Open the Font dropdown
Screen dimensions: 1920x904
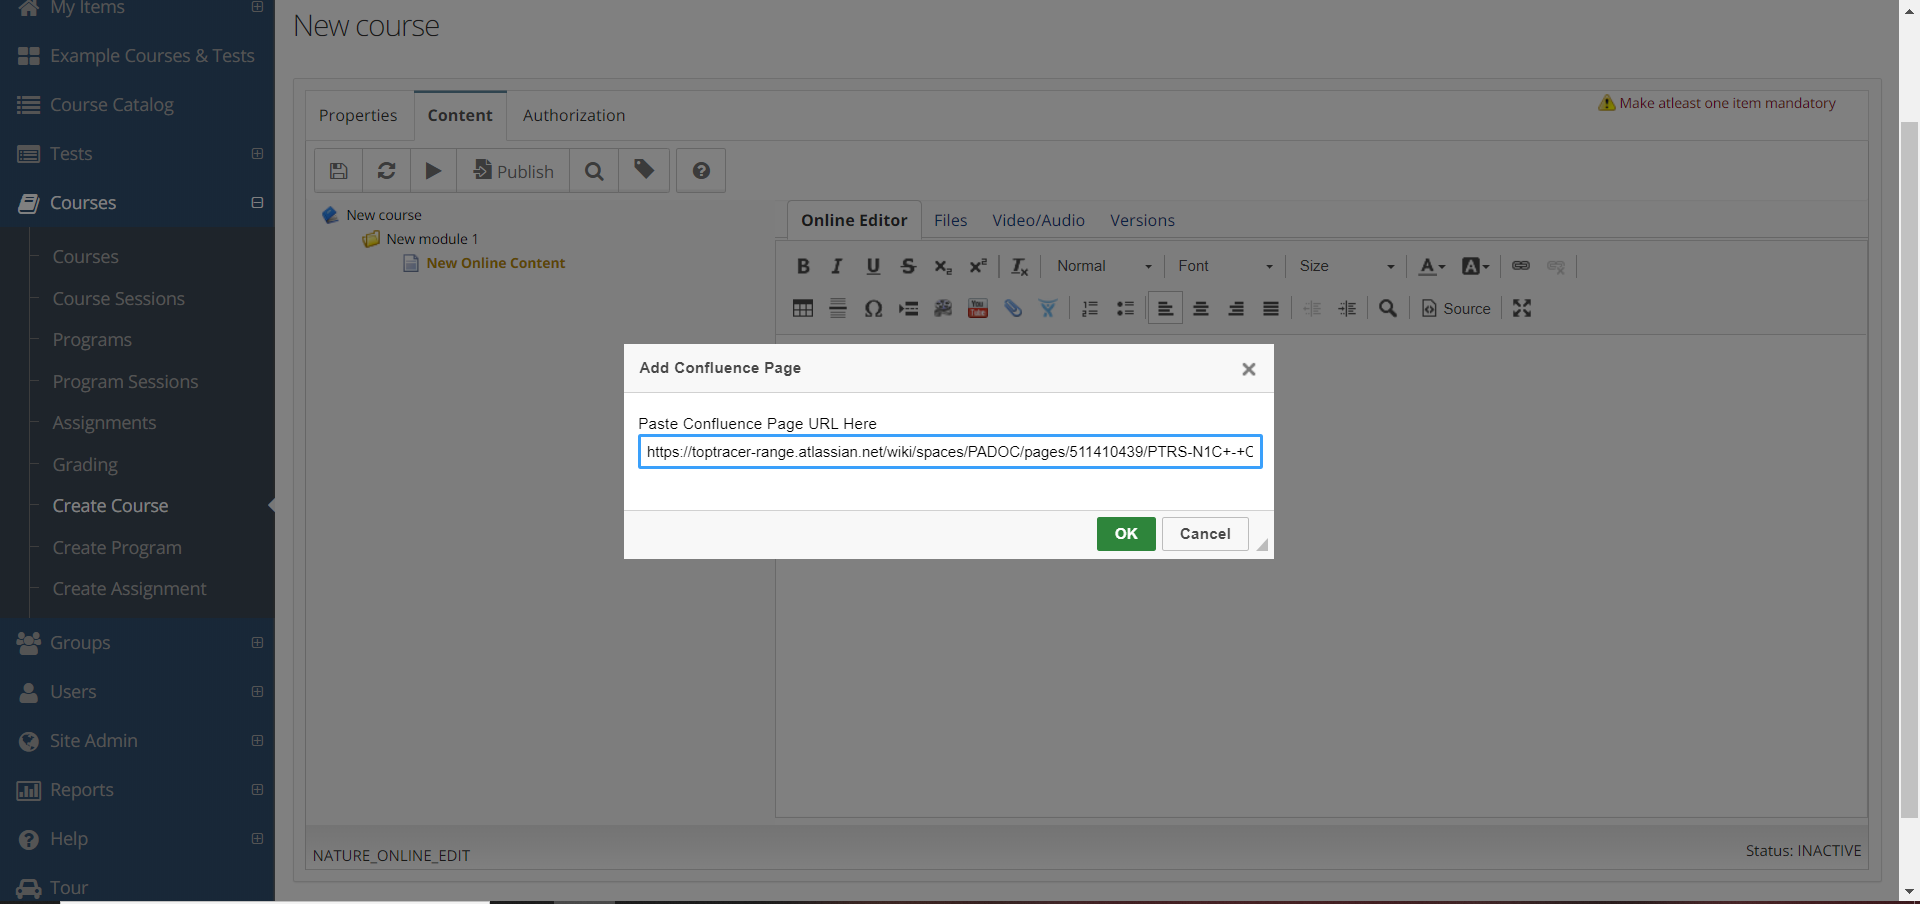(1225, 266)
